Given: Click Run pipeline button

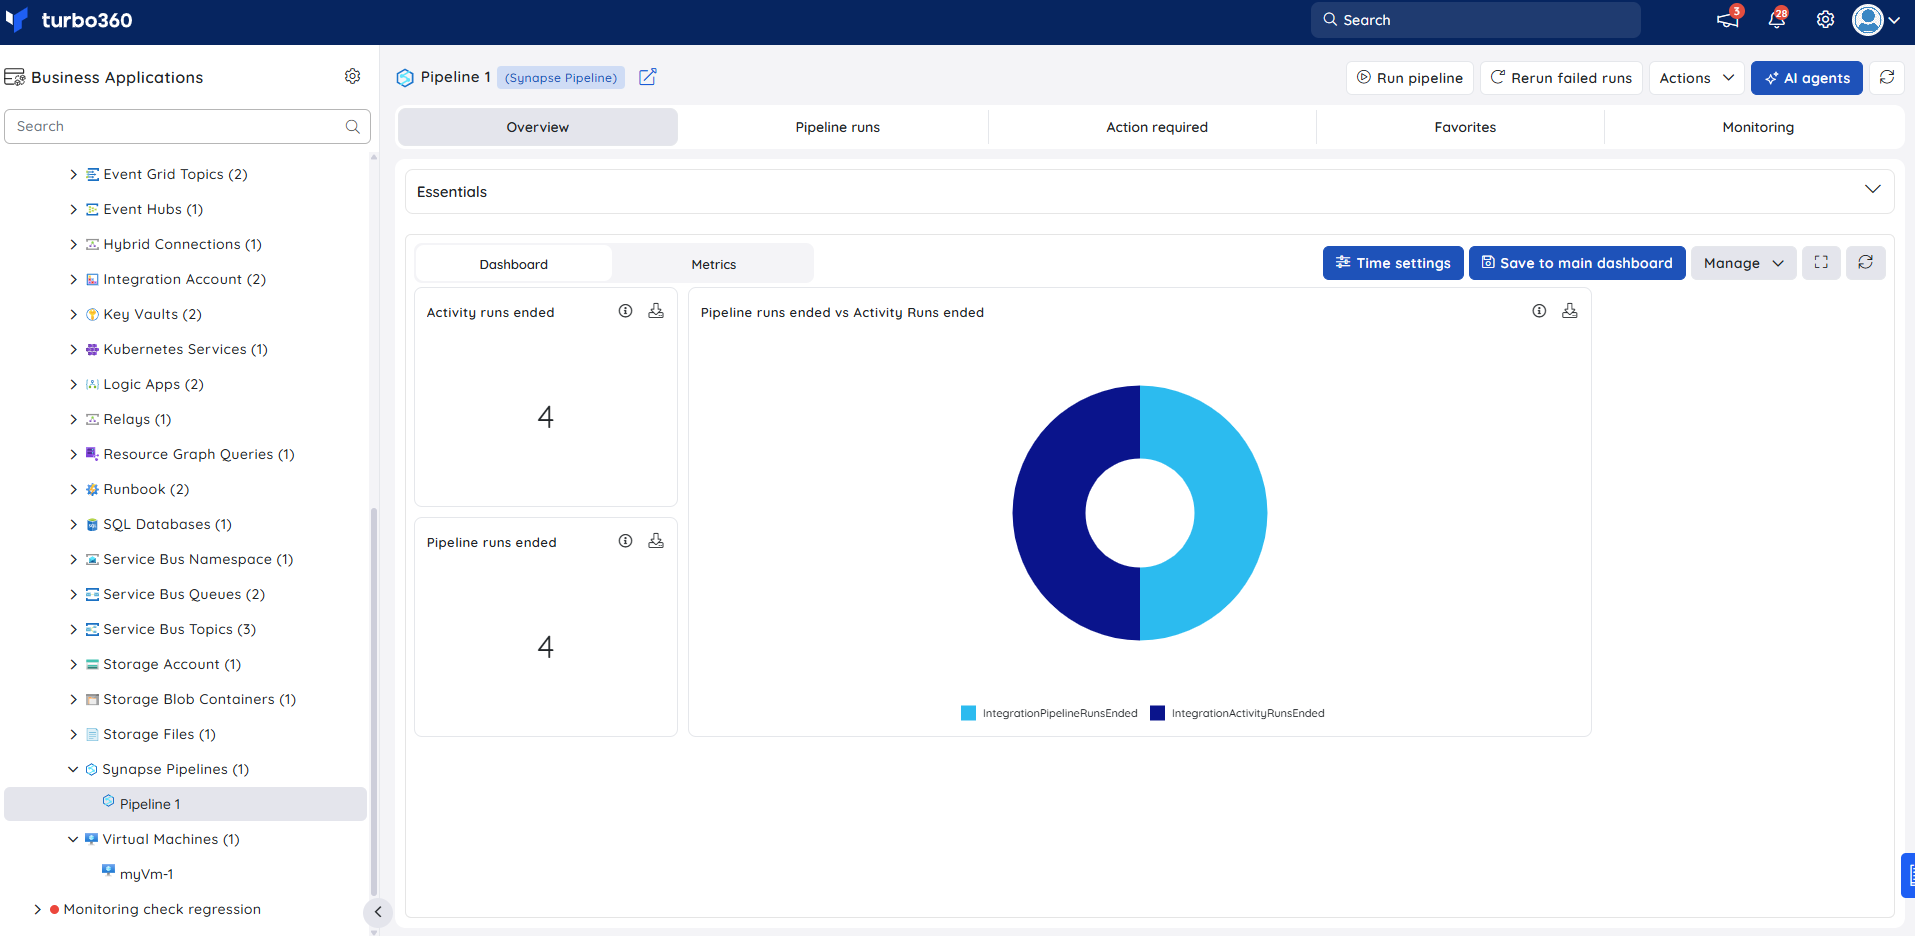Looking at the screenshot, I should (1409, 77).
